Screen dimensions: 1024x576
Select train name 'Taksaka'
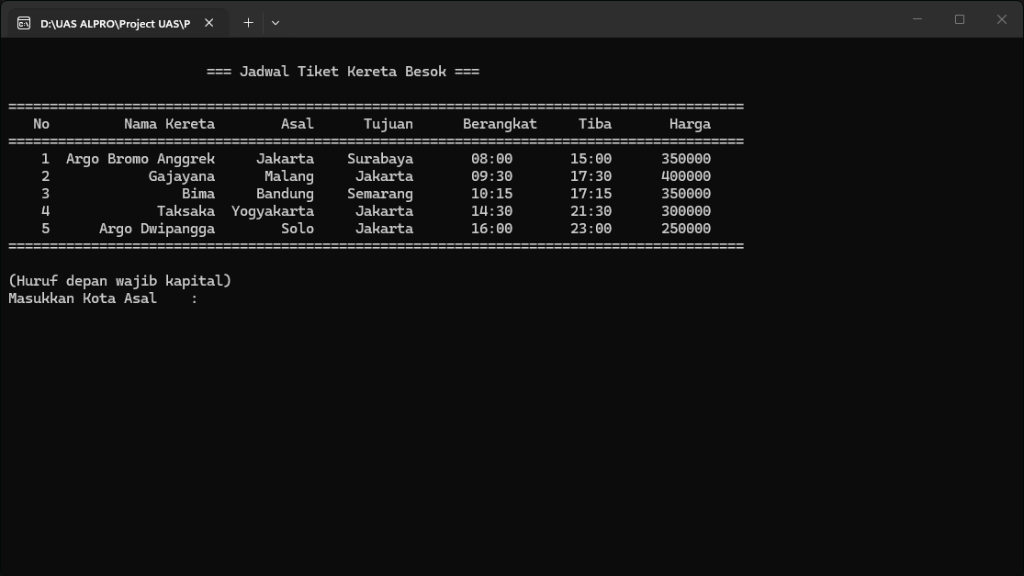[186, 211]
